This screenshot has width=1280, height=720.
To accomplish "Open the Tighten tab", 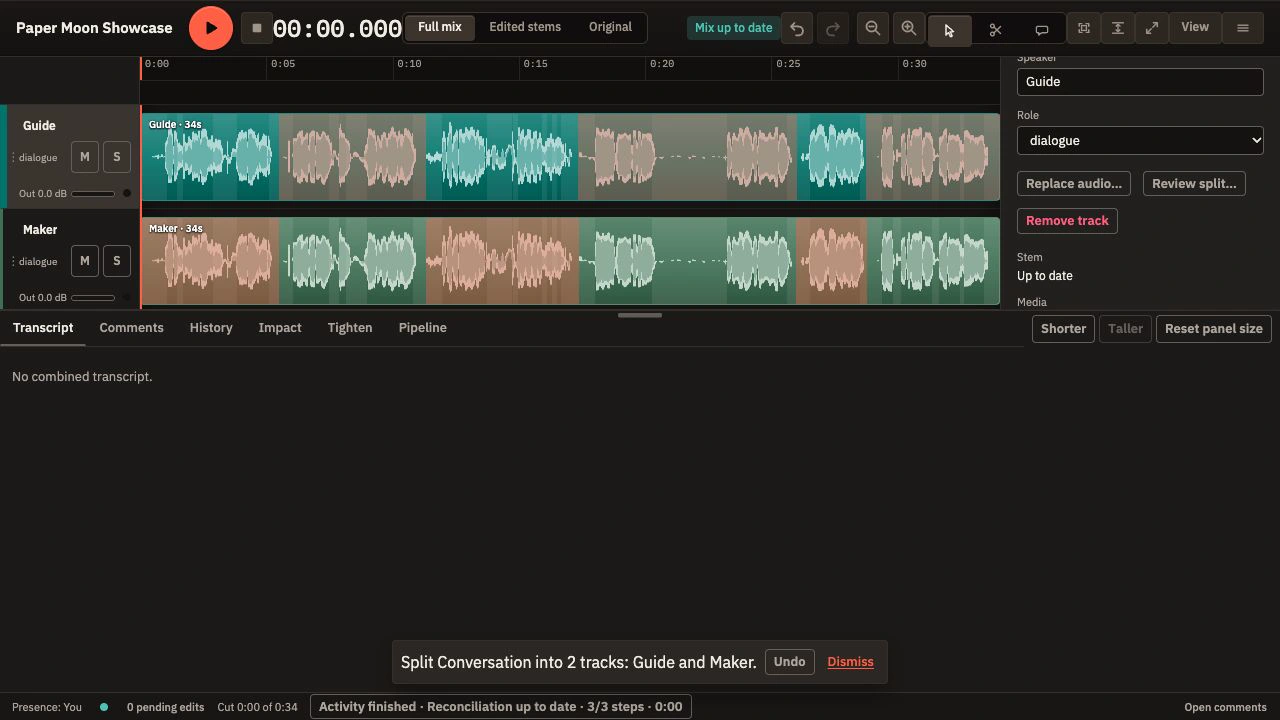I will point(350,328).
